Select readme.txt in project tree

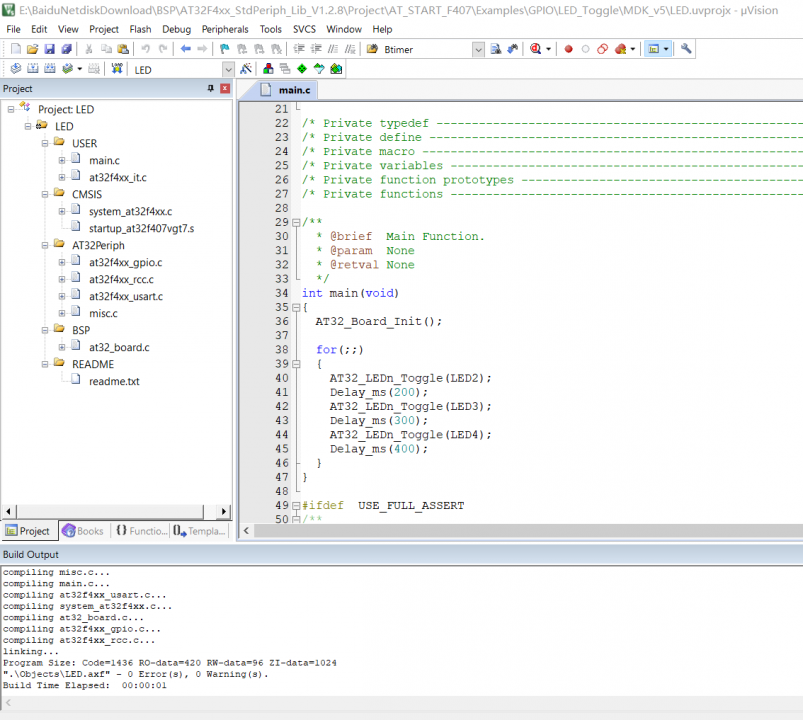point(114,382)
